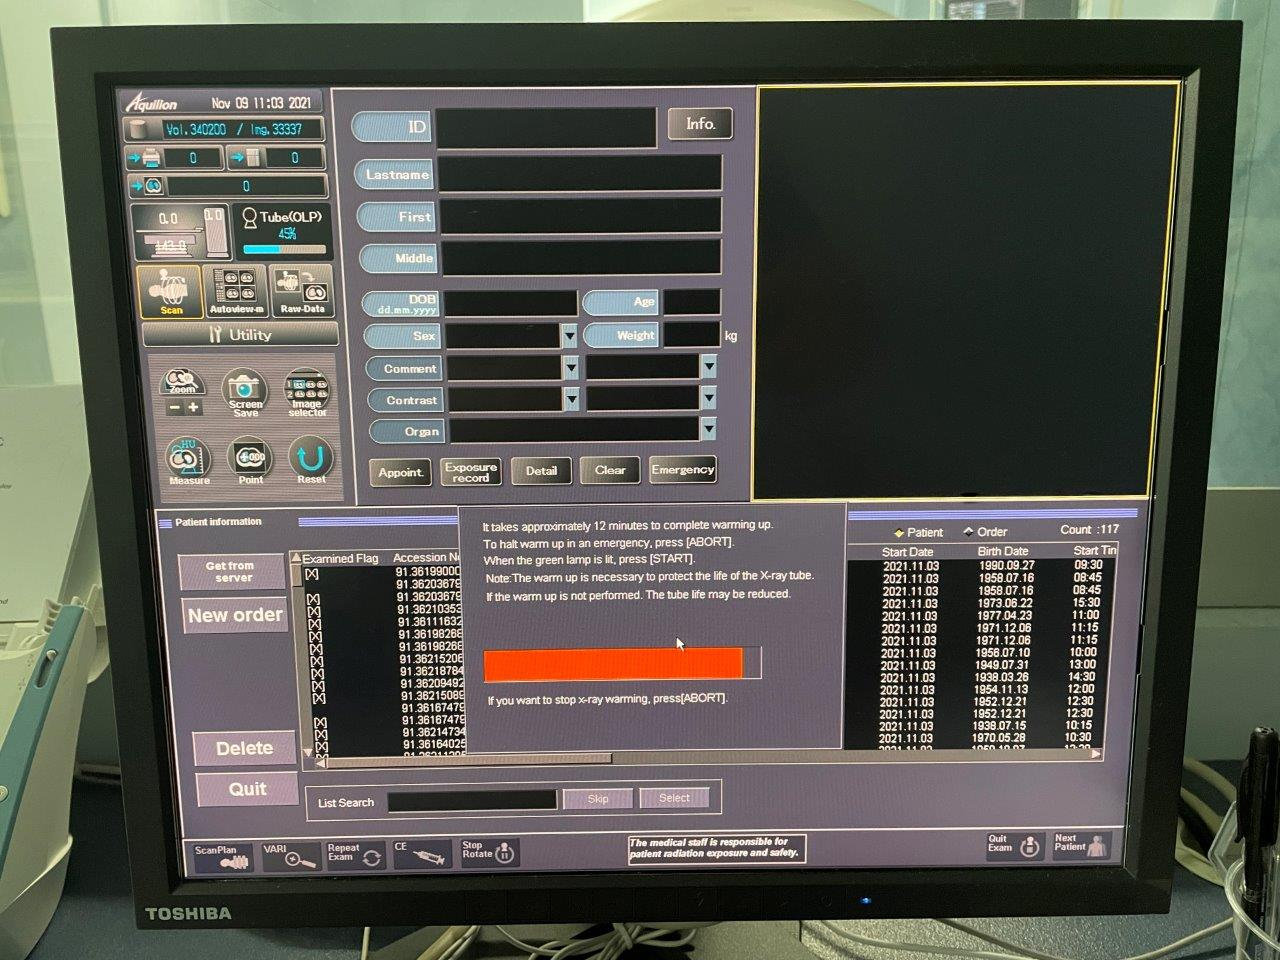Expand the Contrast dropdown arrow
The width and height of the screenshot is (1280, 960).
pyautogui.click(x=571, y=400)
